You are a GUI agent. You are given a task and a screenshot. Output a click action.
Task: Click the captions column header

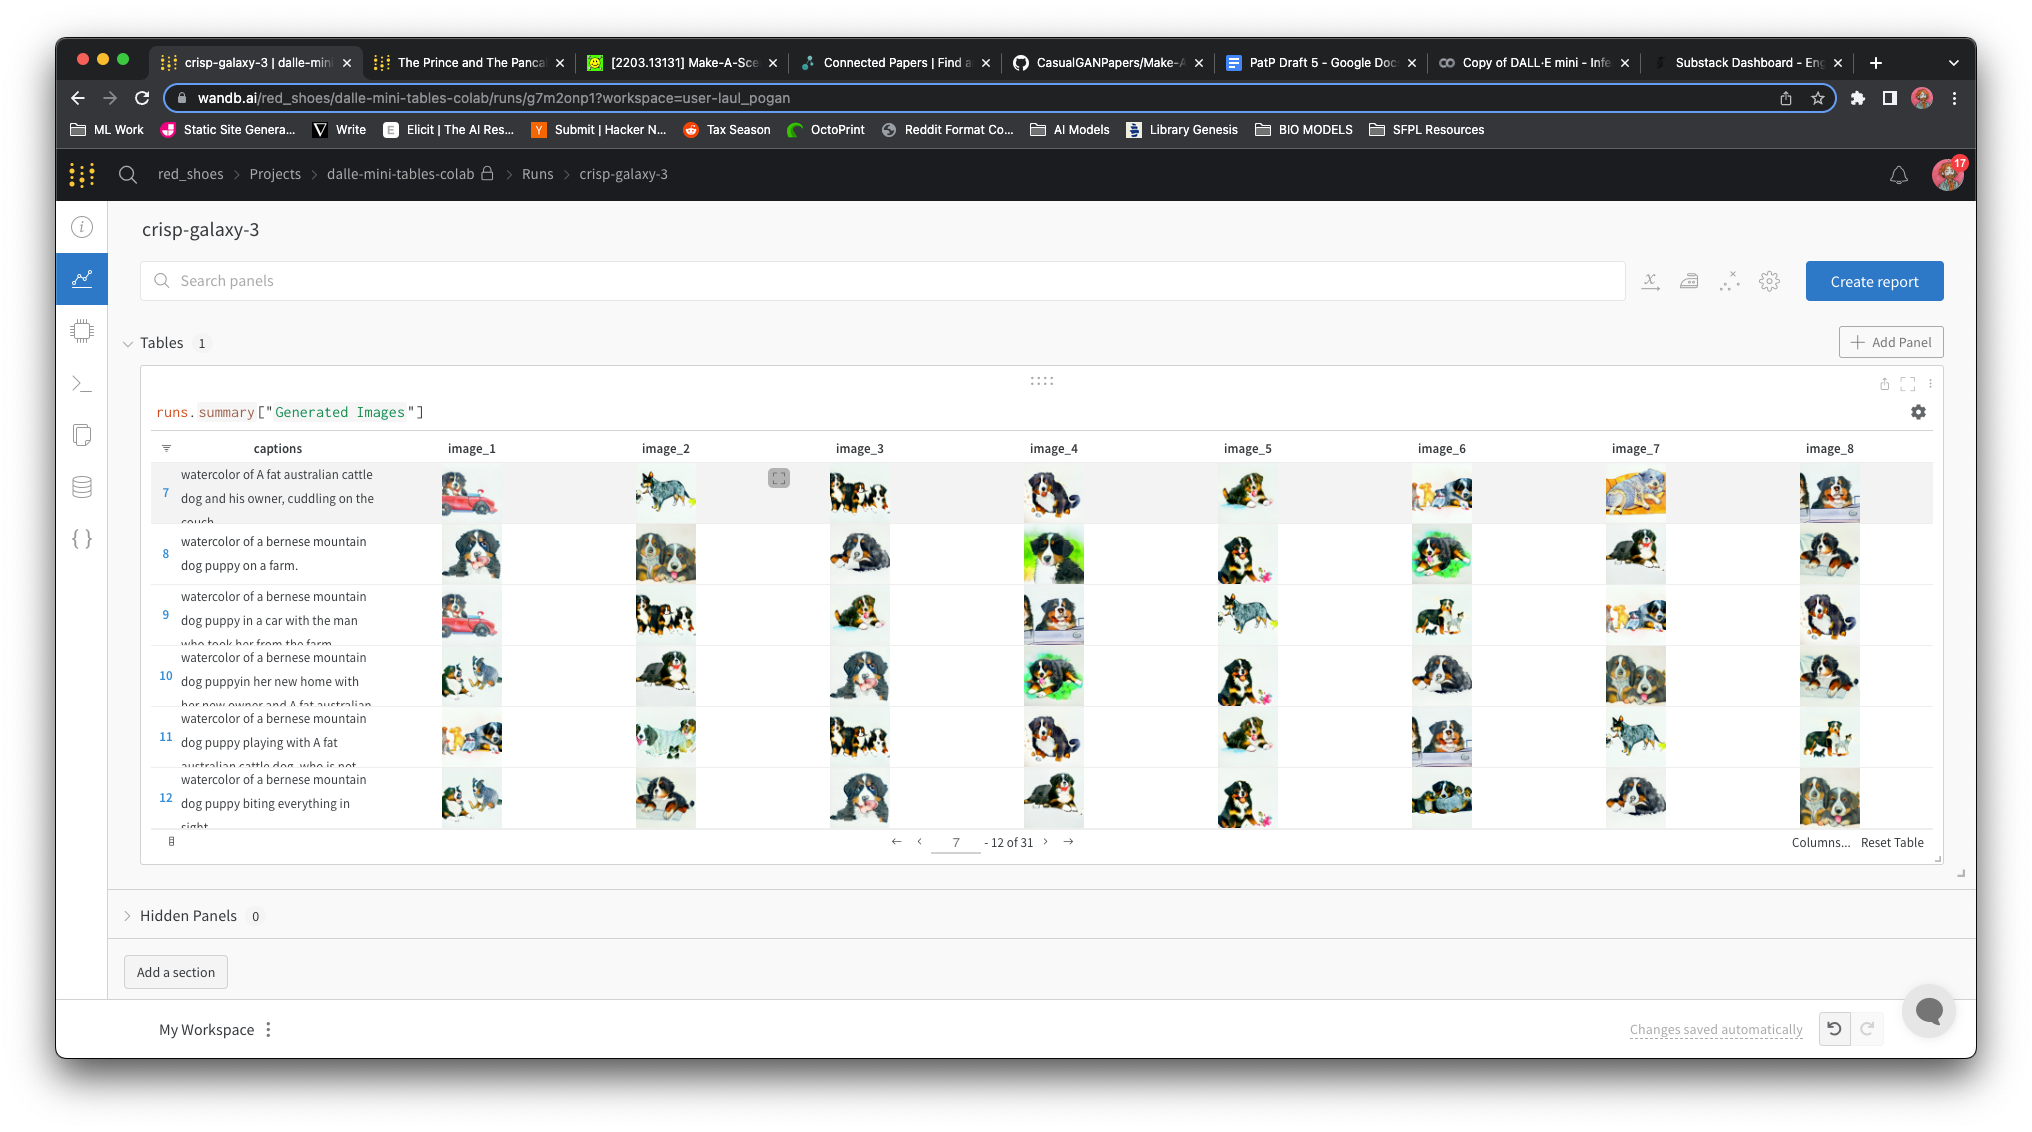click(277, 449)
